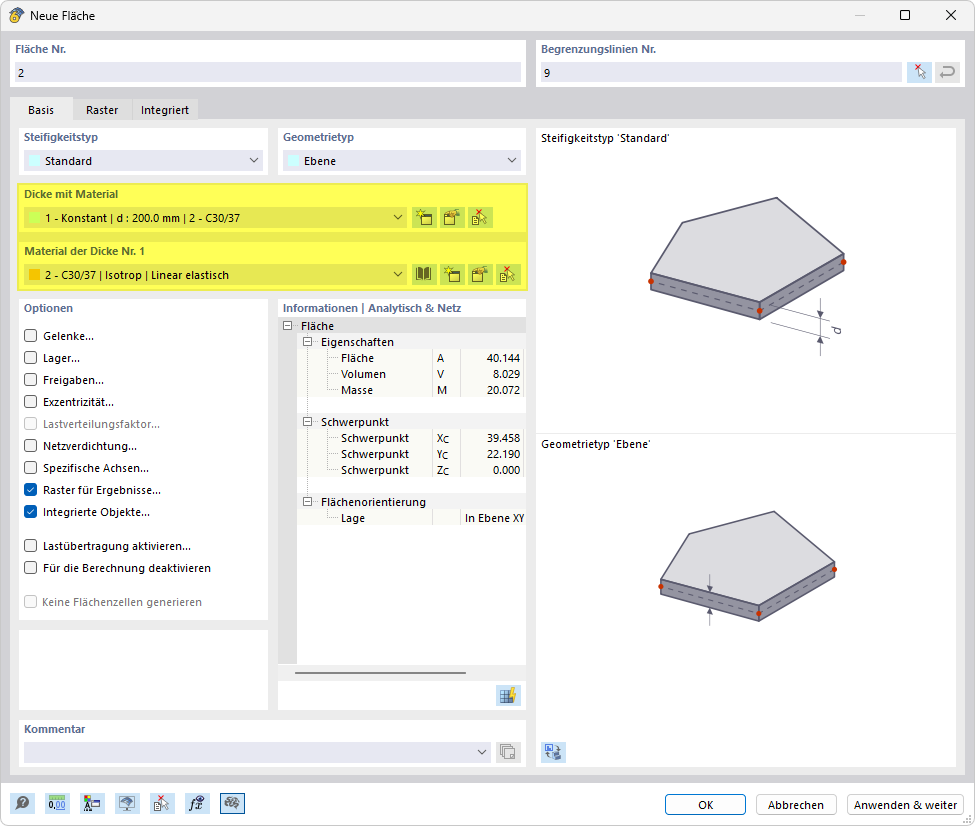Open the Geometrietyp Ebene dropdown
The width and height of the screenshot is (975, 826).
click(x=402, y=160)
